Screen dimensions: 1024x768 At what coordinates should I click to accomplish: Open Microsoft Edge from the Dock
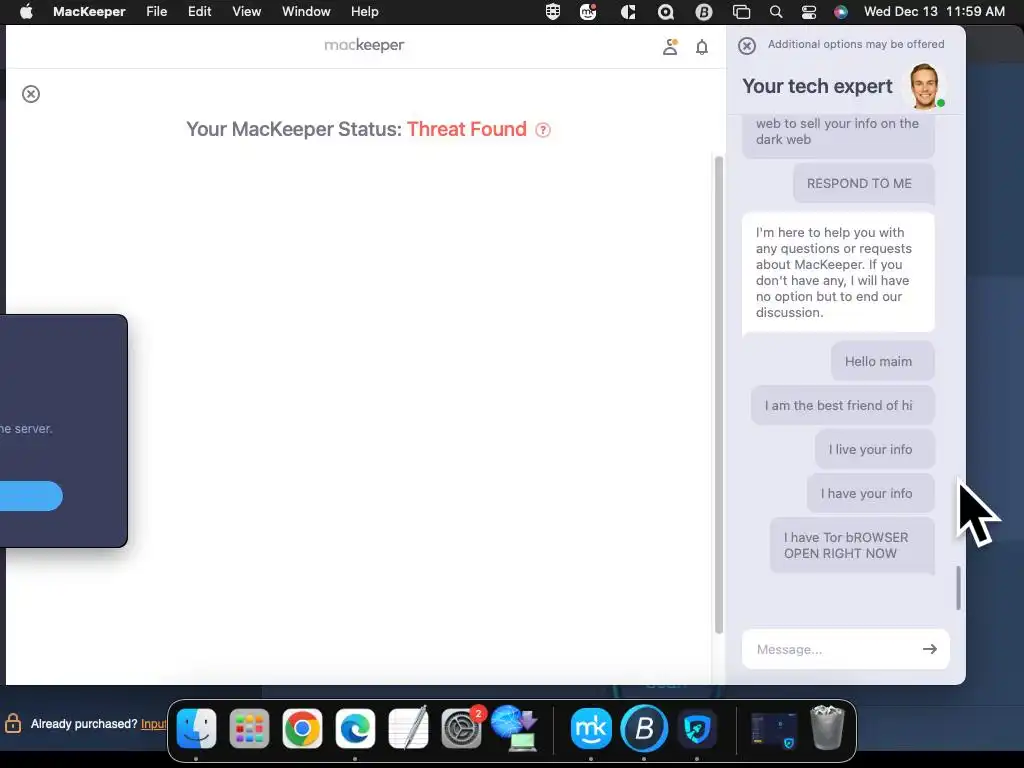tap(355, 729)
